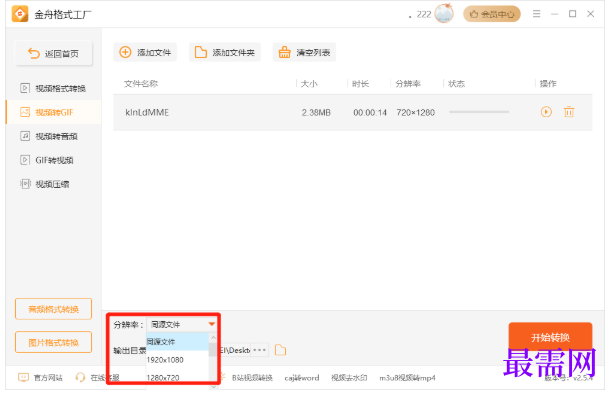Click the klnLdMME file name
615x394 pixels.
[147, 113]
